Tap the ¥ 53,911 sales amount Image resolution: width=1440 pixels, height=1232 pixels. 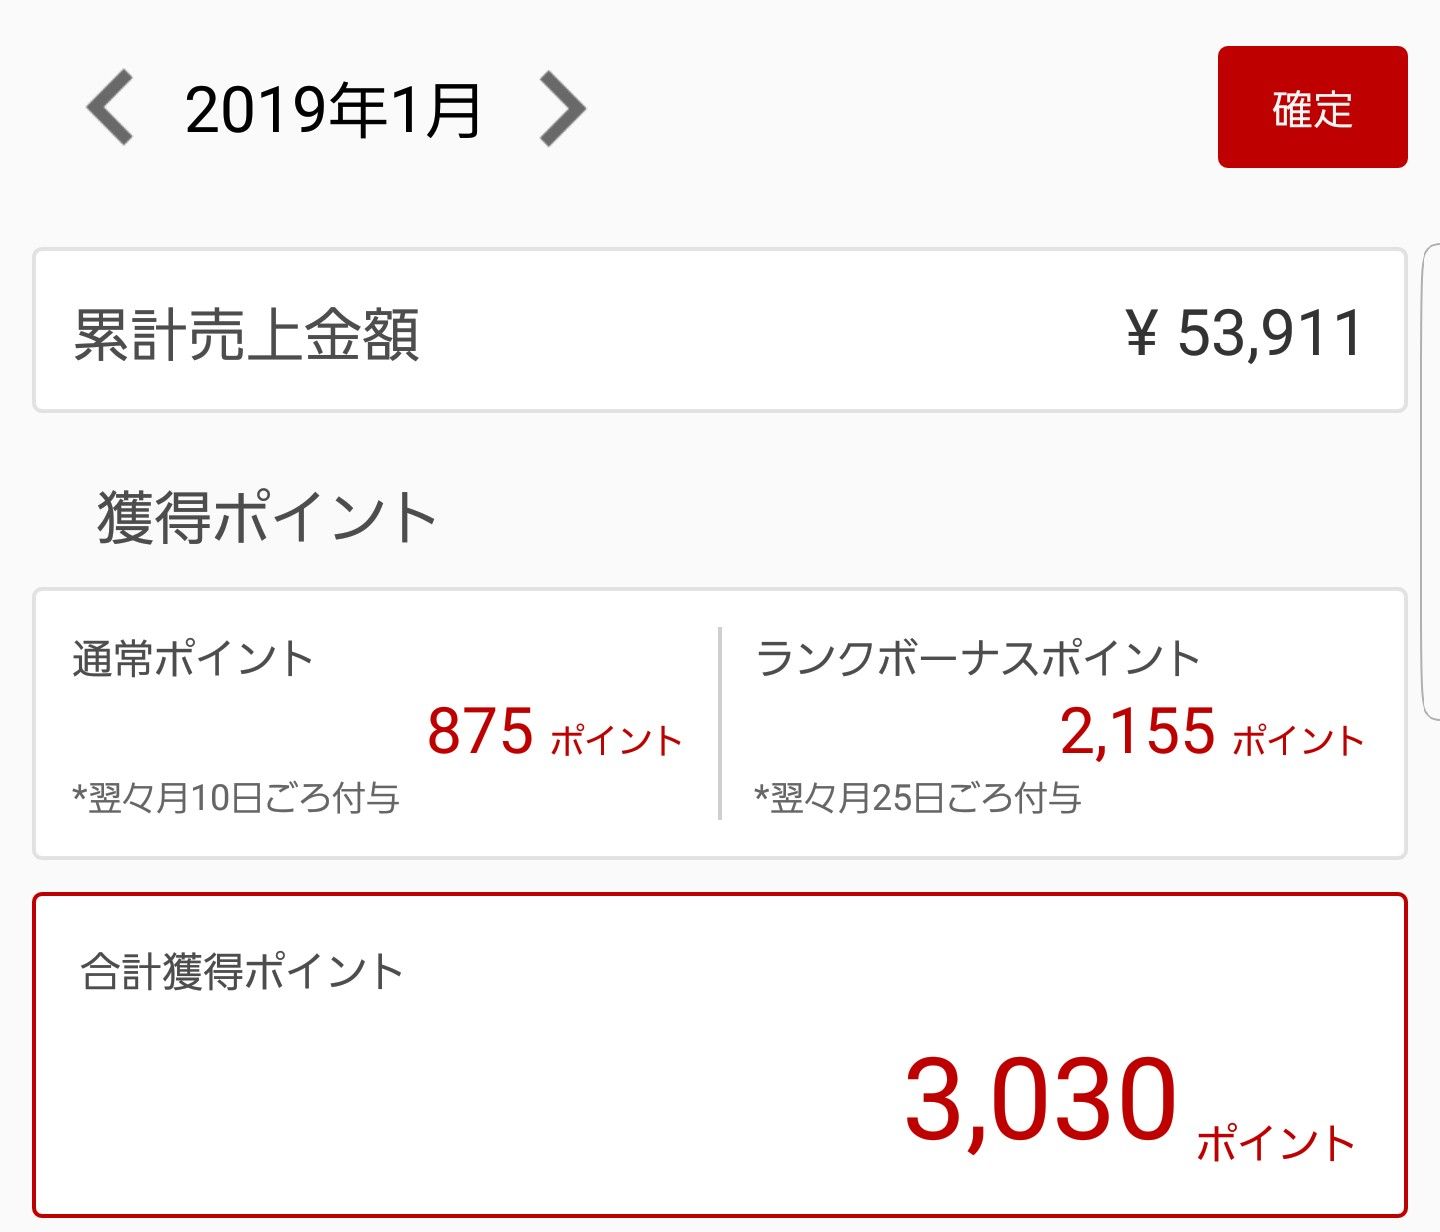(1244, 333)
